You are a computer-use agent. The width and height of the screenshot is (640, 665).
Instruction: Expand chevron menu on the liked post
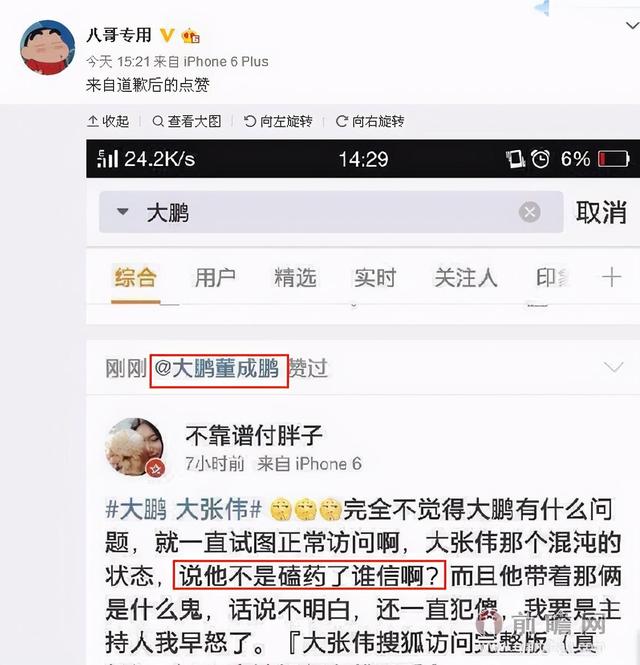click(613, 367)
